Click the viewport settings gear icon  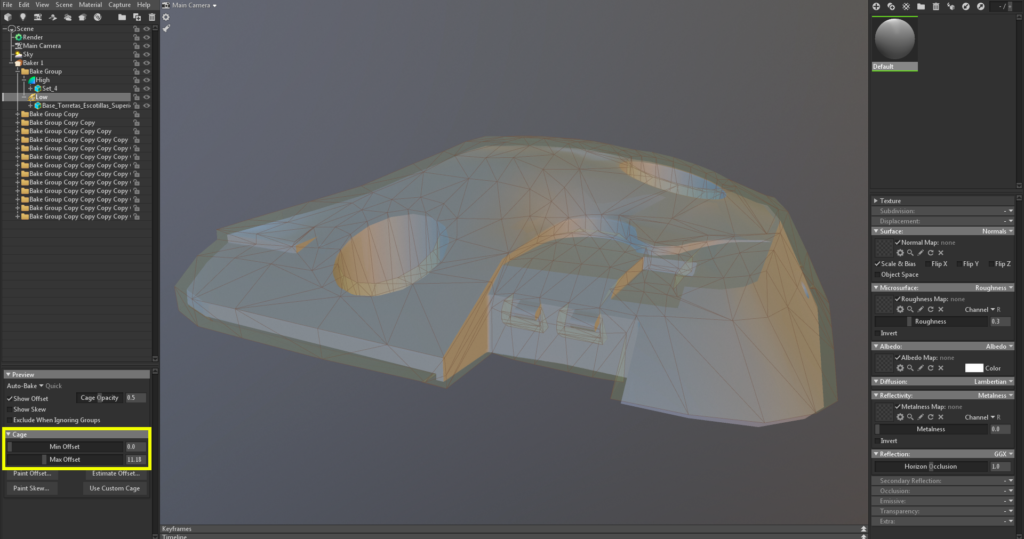tap(166, 17)
